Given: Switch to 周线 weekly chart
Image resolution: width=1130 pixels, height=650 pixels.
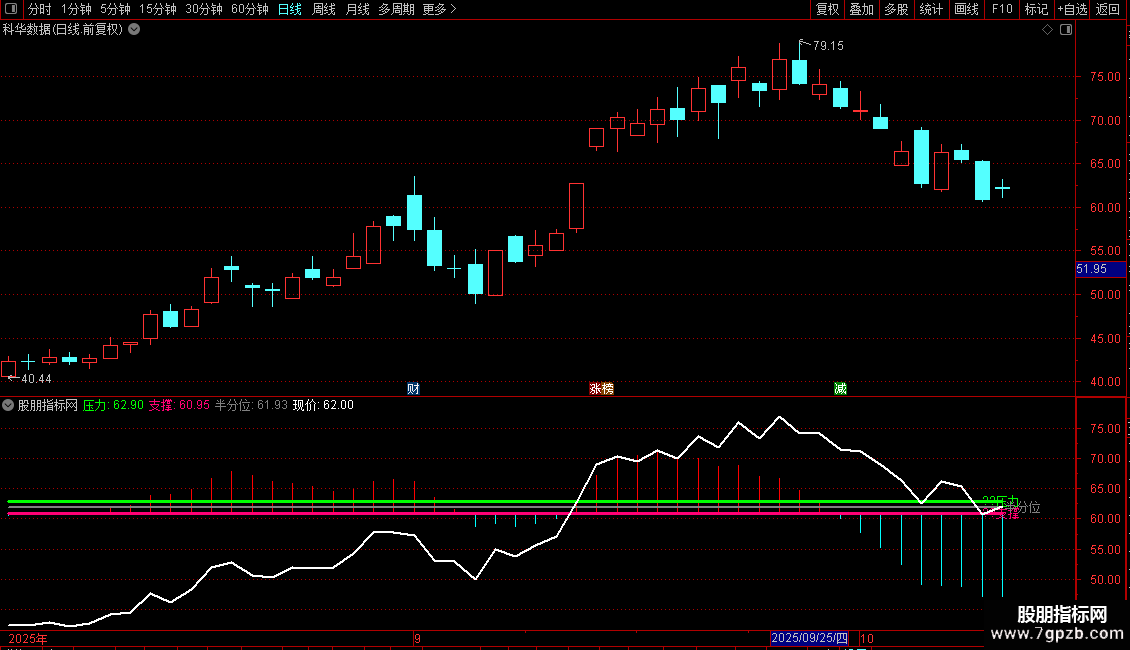Looking at the screenshot, I should 324,9.
